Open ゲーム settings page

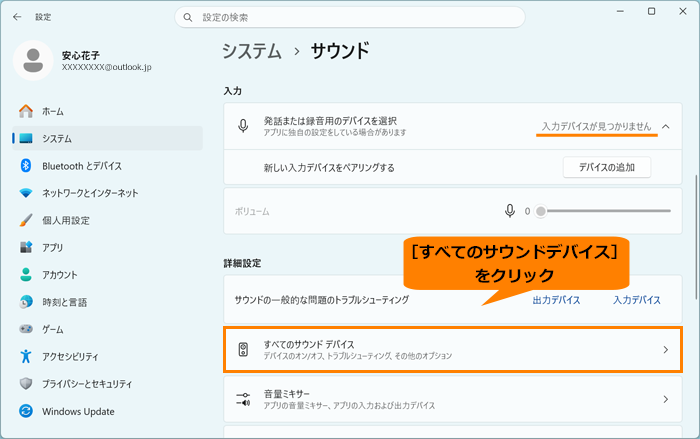point(107,329)
